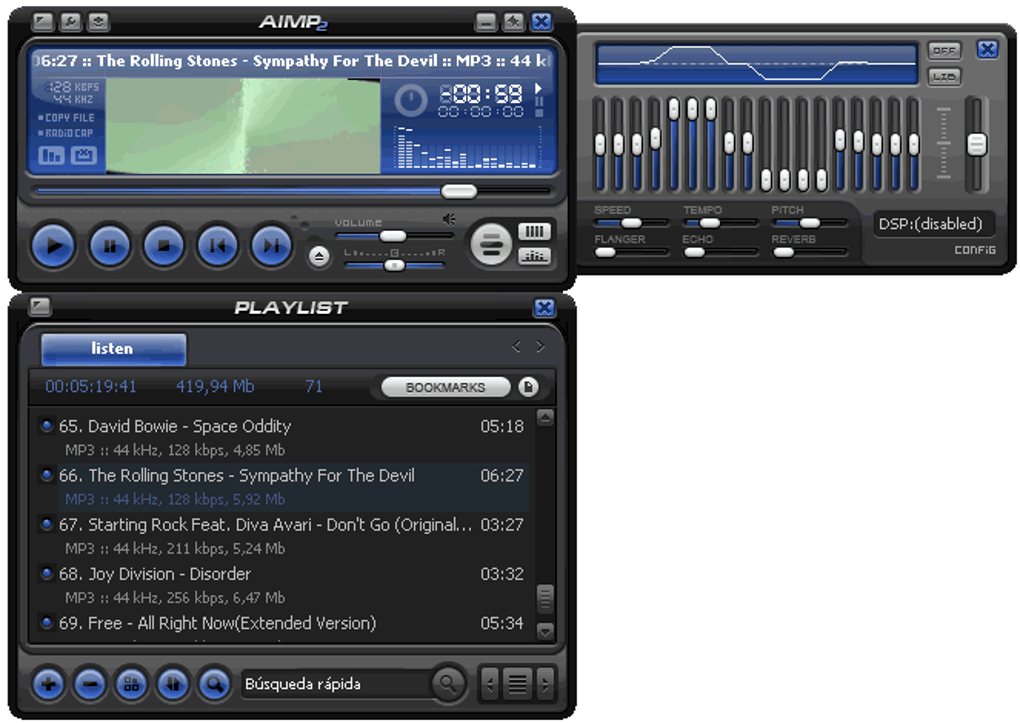Click the track position seek slider

(x=293, y=191)
